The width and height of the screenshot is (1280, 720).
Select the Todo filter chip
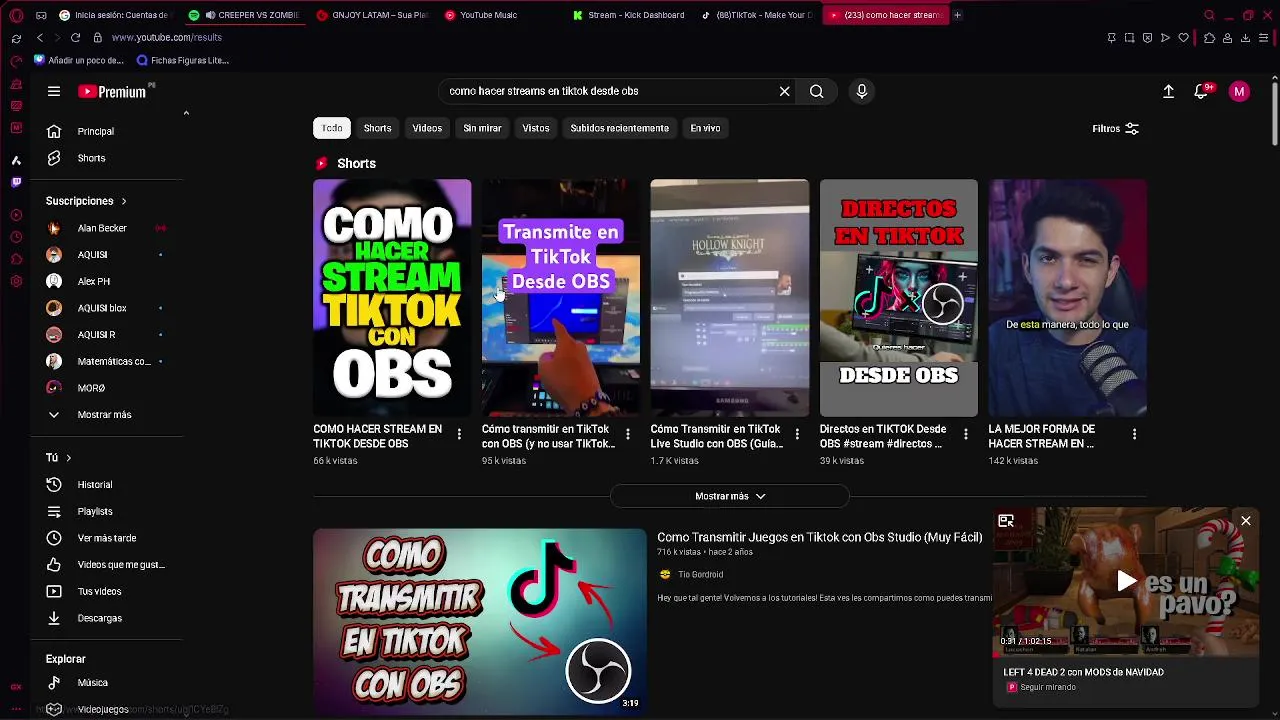pos(332,128)
